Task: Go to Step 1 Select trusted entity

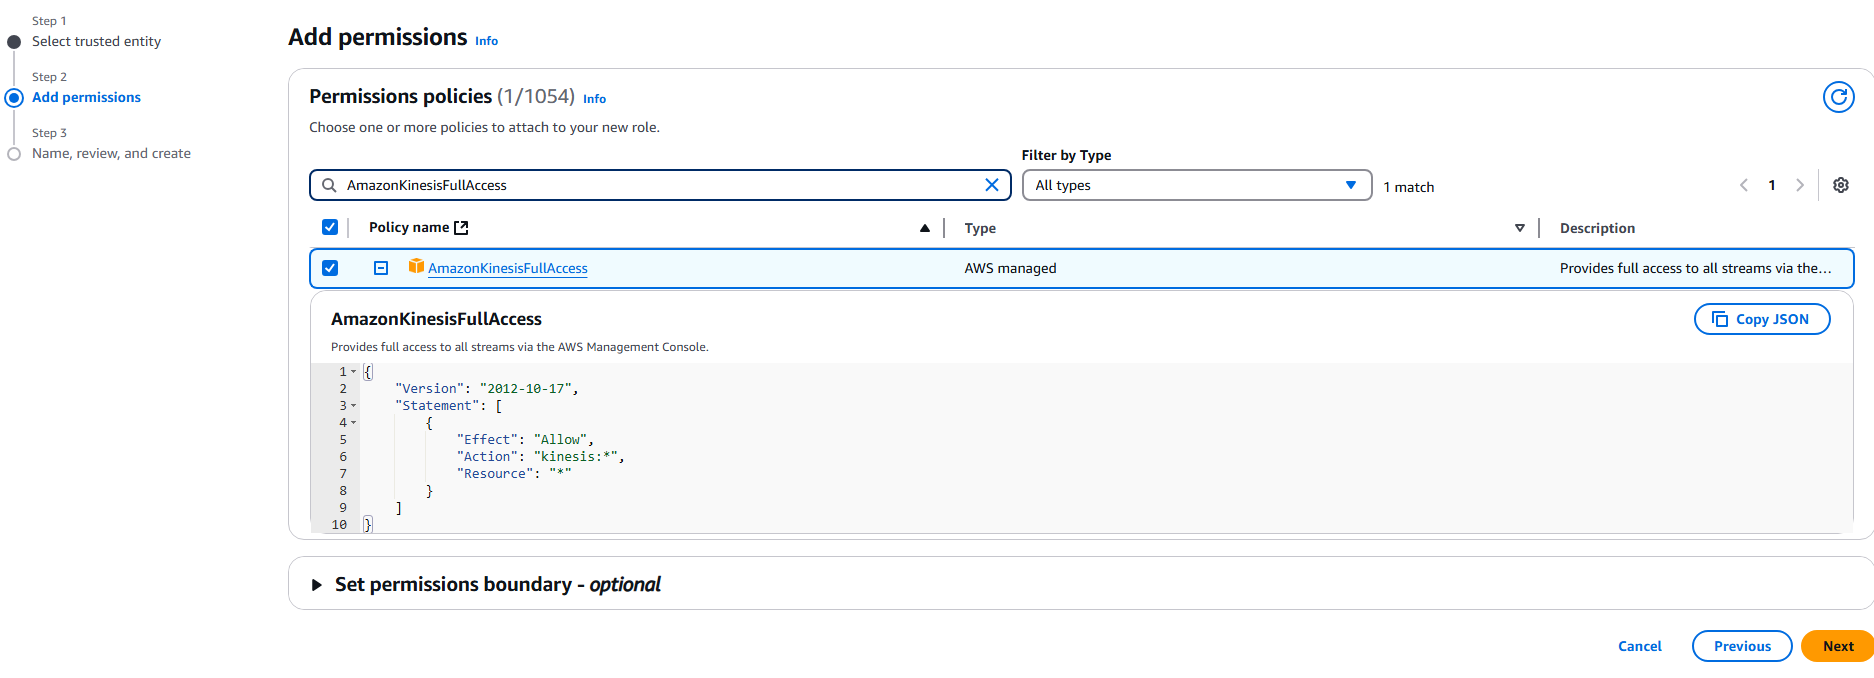Action: (96, 41)
